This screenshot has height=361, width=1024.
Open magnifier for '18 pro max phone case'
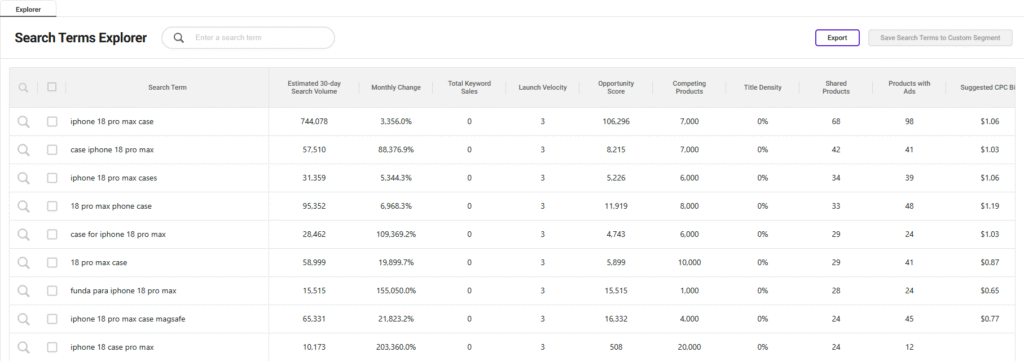(x=24, y=206)
